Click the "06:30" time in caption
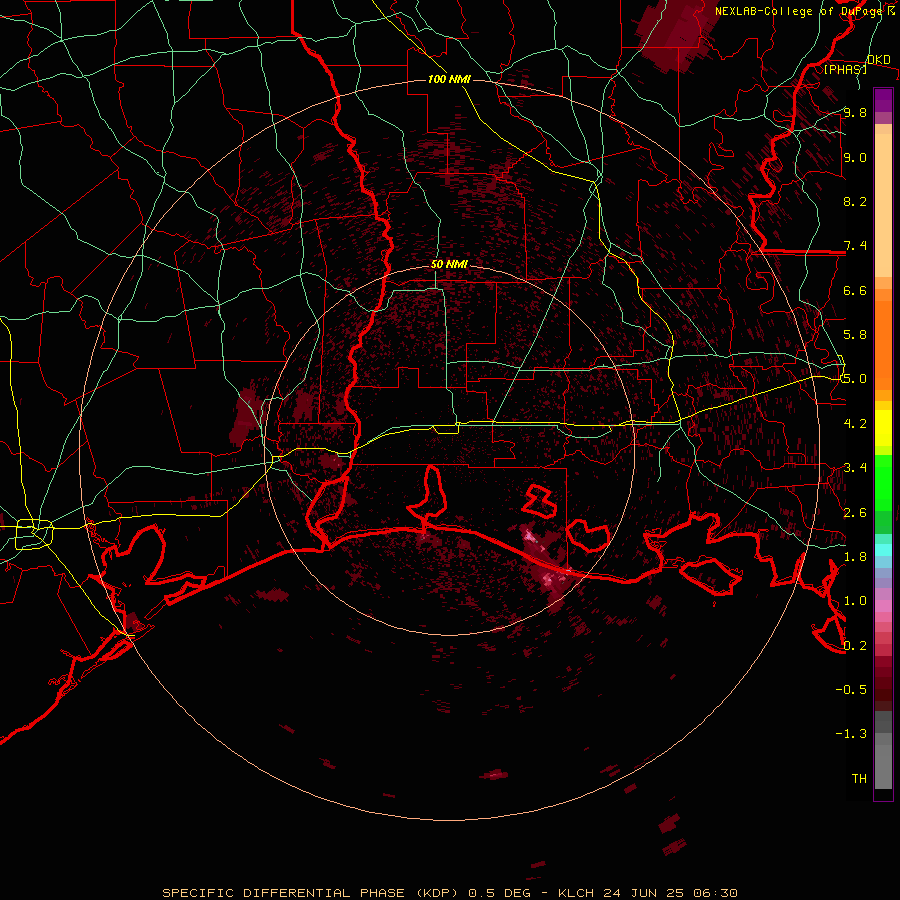This screenshot has height=900, width=900. click(x=715, y=893)
